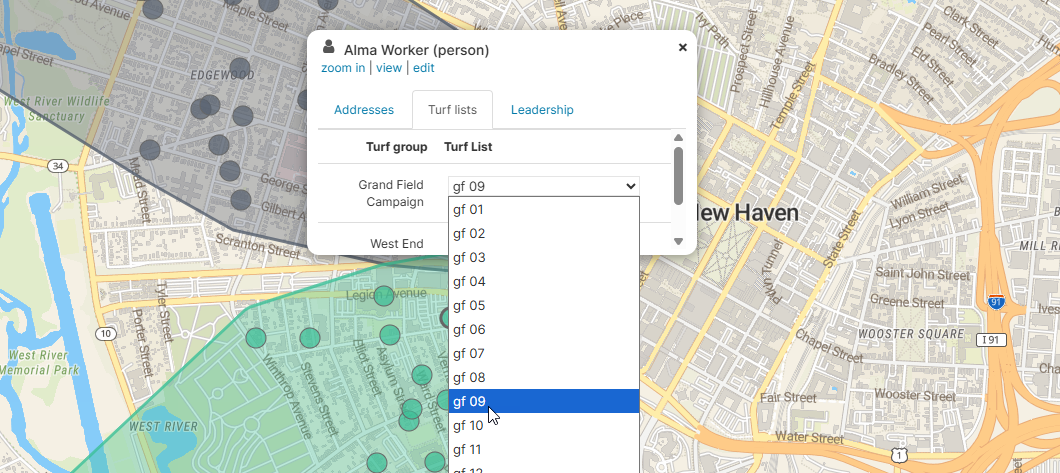Open the Leadership tab
The width and height of the screenshot is (1060, 473).
542,109
